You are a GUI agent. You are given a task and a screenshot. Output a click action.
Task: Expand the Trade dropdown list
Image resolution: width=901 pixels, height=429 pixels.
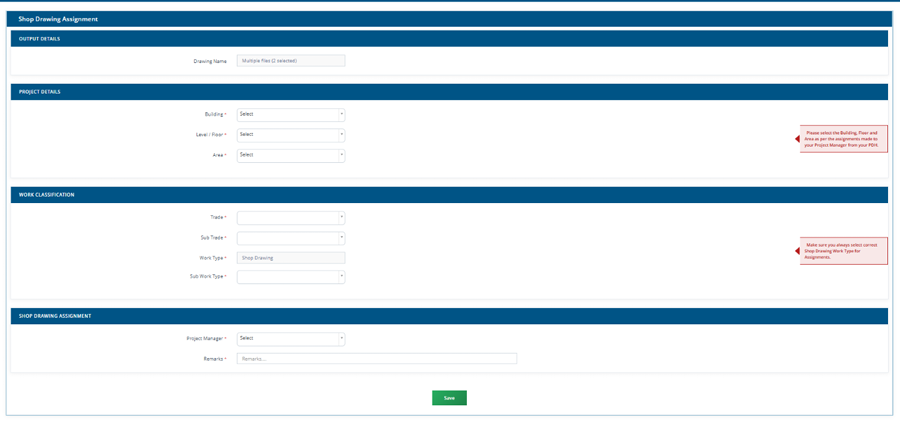coord(291,218)
